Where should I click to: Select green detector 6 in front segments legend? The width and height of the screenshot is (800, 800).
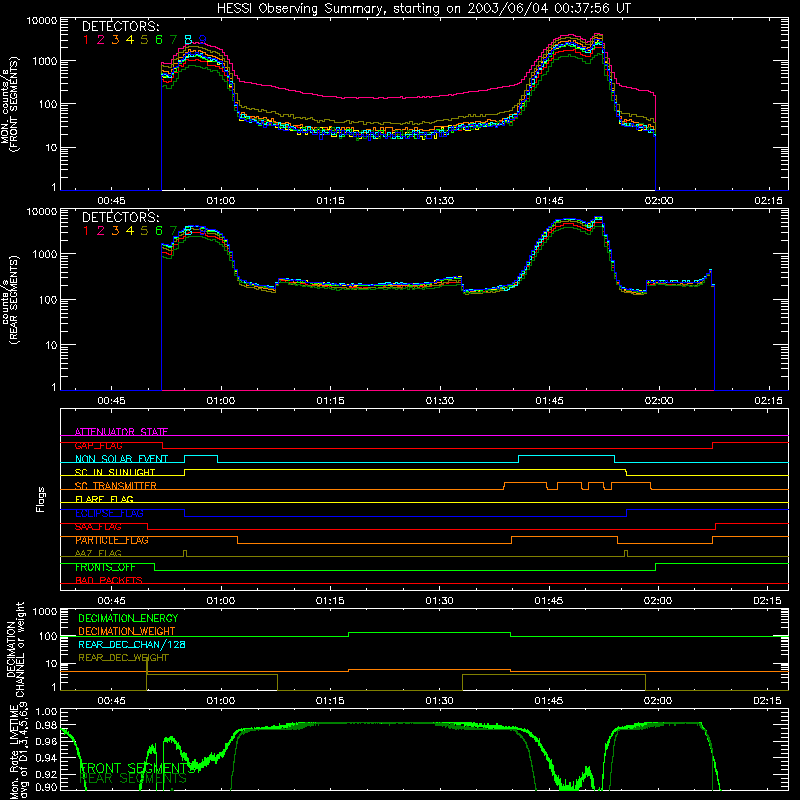159,40
